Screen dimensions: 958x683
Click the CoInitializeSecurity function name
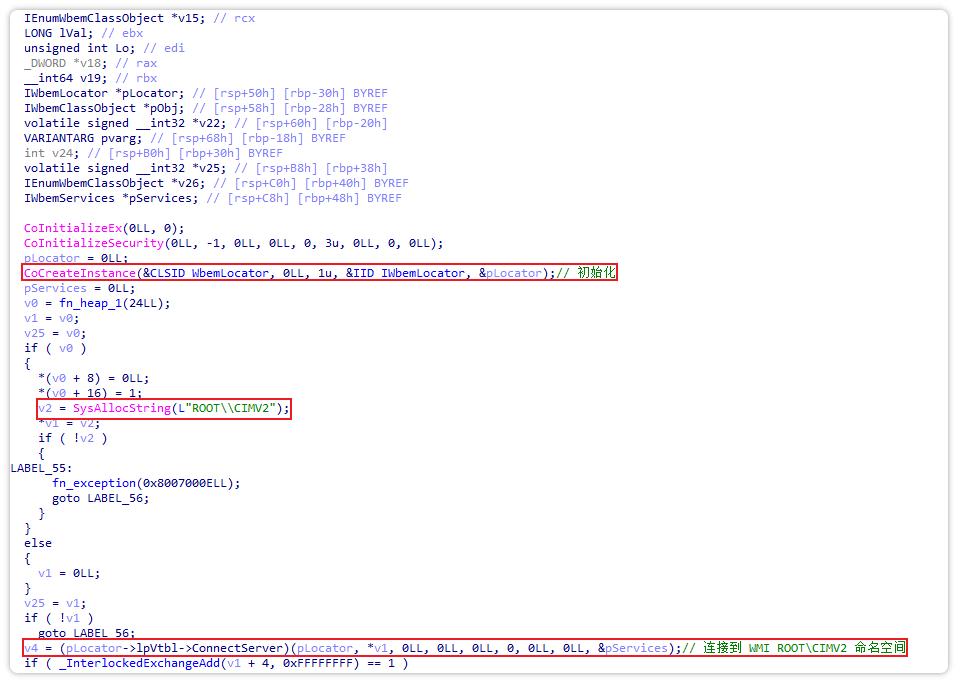click(93, 243)
